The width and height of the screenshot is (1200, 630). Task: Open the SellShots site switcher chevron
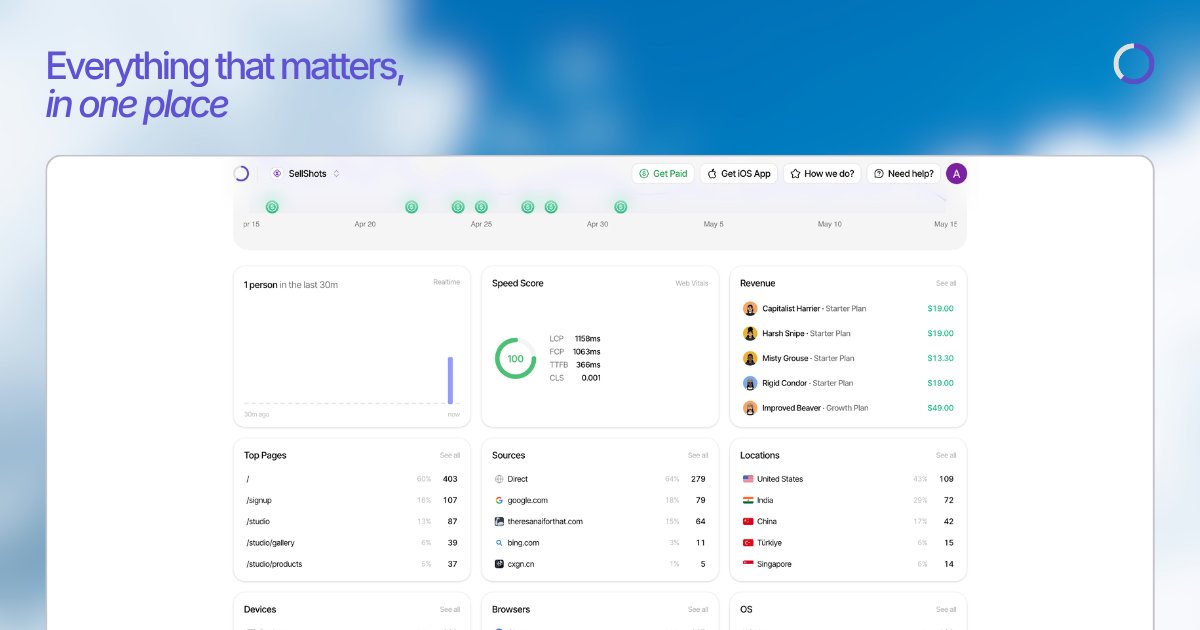pyautogui.click(x=337, y=173)
